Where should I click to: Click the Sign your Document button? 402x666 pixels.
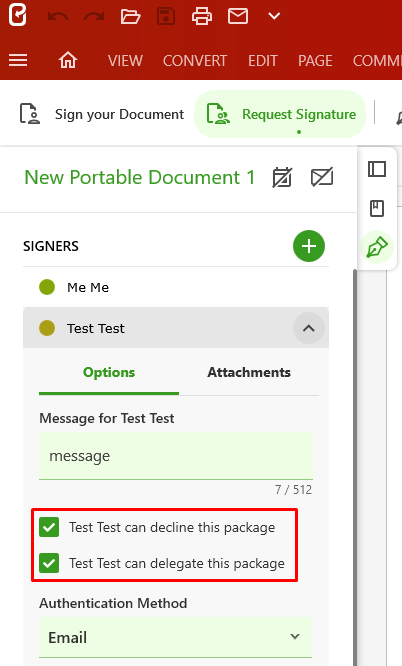[x=102, y=114]
